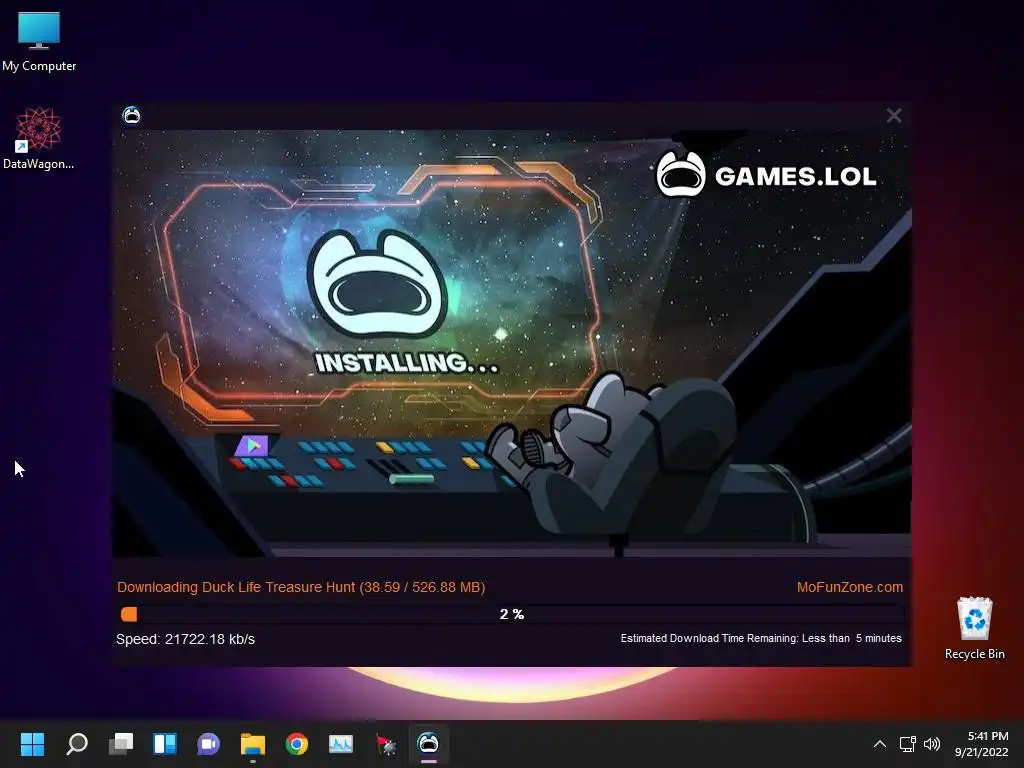
Task: Open the MoFunZone.com link
Action: click(x=850, y=587)
